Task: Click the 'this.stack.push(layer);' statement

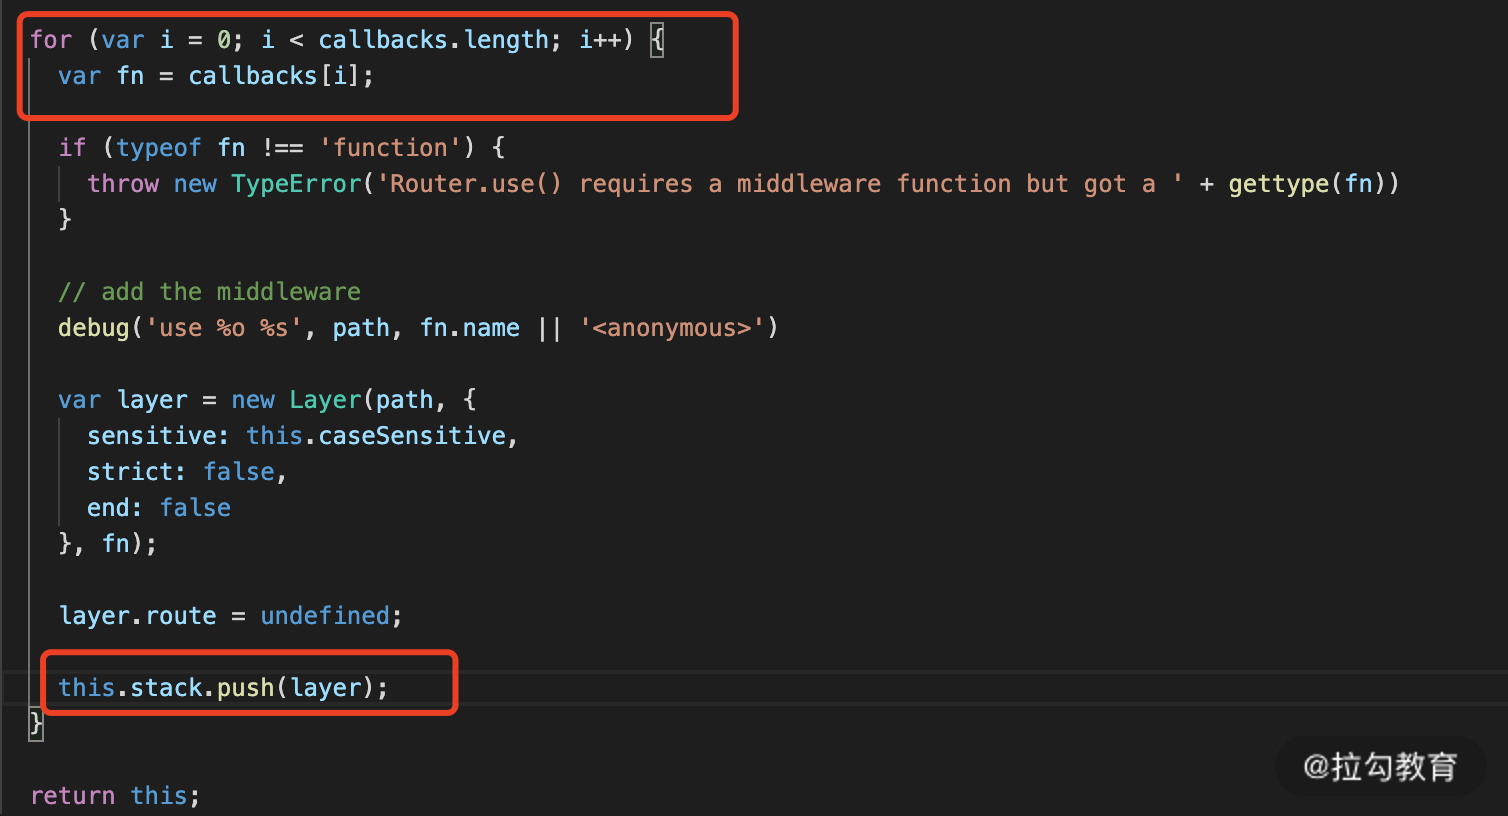Action: 222,688
